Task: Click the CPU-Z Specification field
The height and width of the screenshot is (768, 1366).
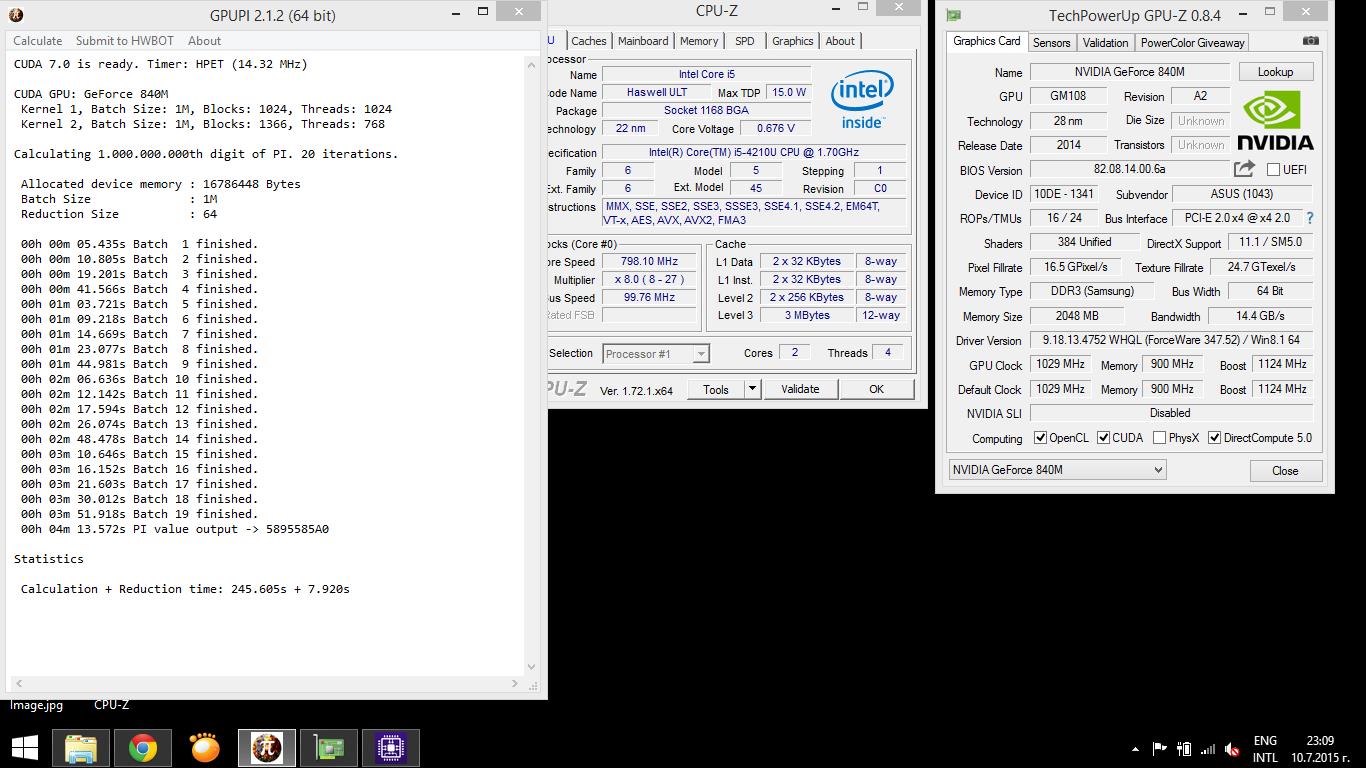Action: 754,152
